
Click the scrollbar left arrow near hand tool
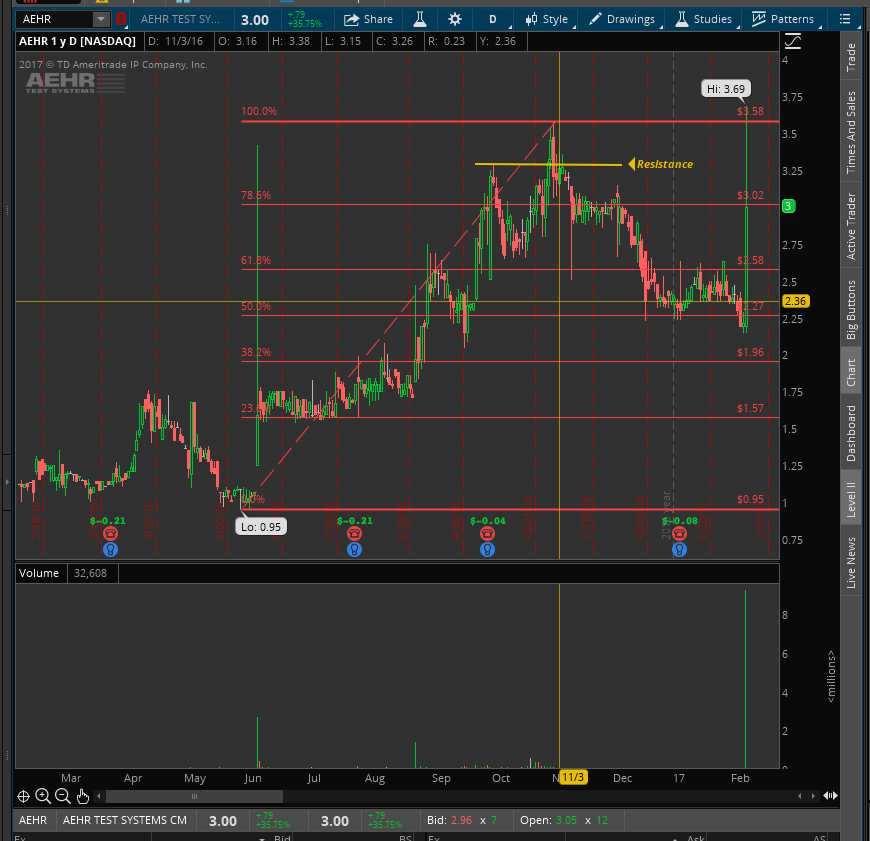point(99,797)
